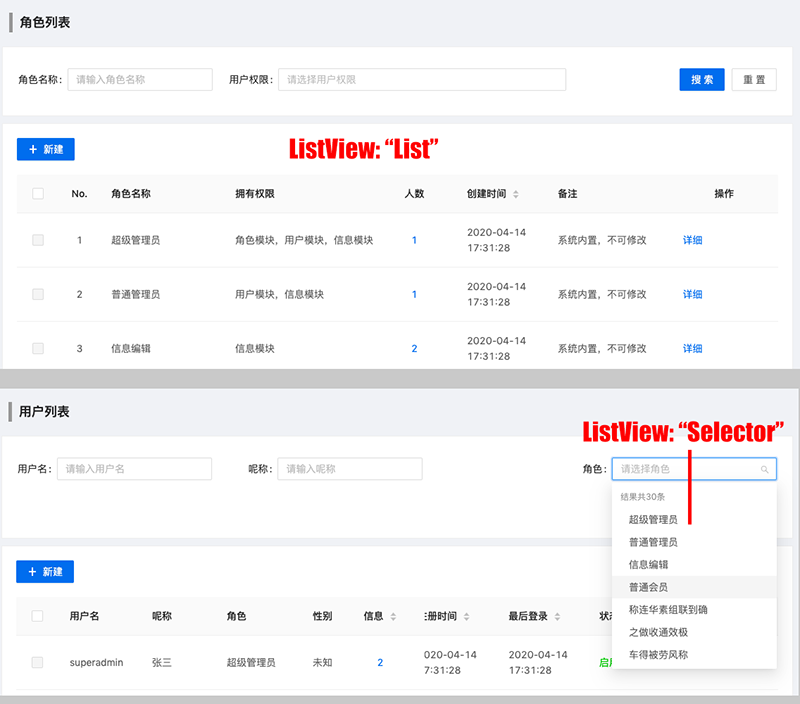Sort user table by 最后登录 arrows
800x704 pixels.
pyautogui.click(x=557, y=617)
